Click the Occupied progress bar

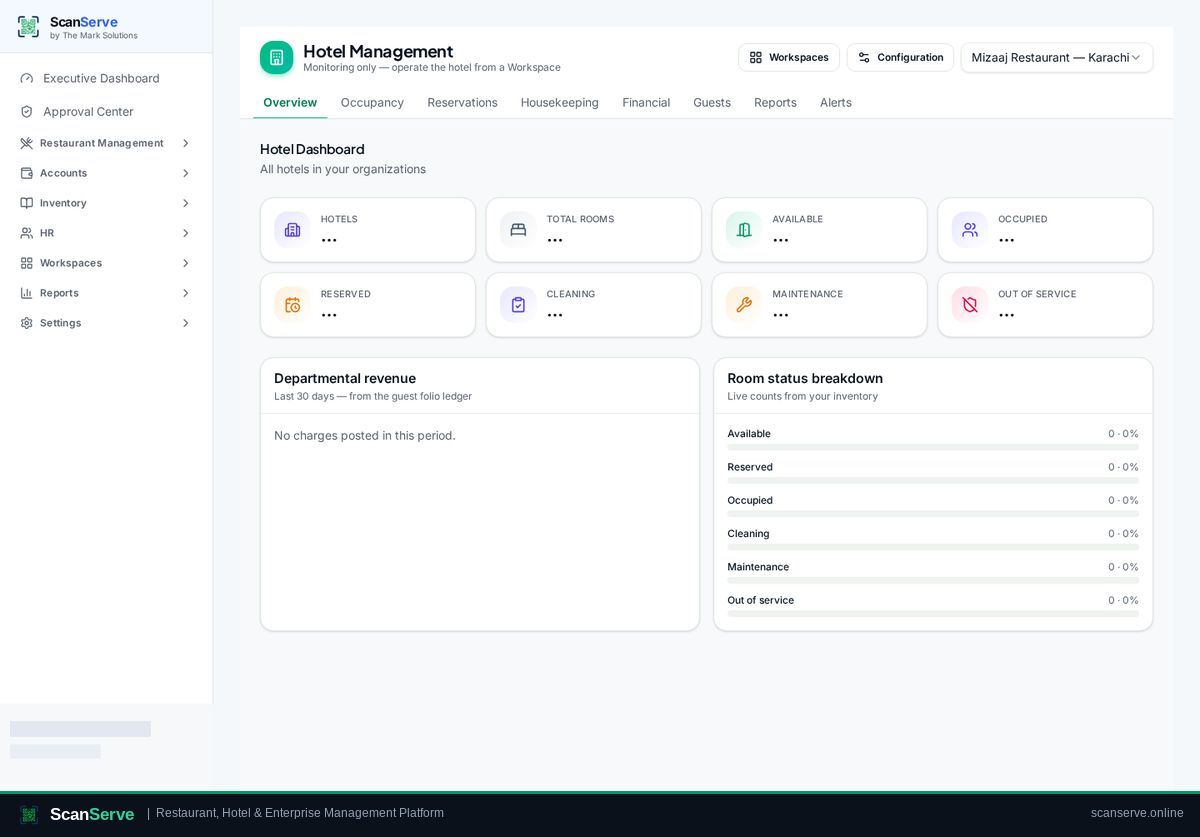click(x=933, y=514)
